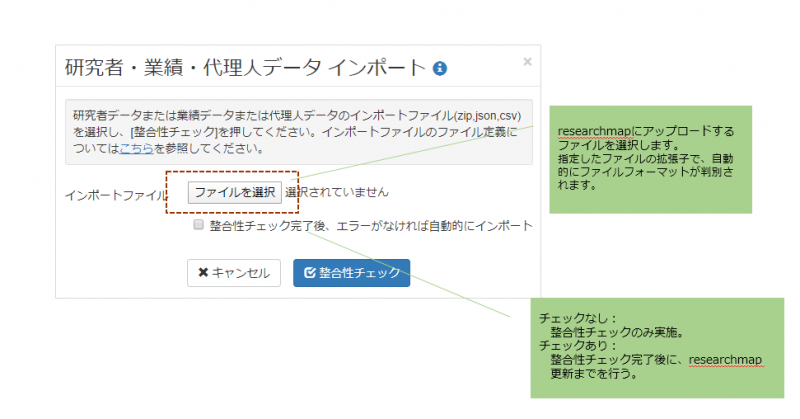Click the キャンセル button
The height and width of the screenshot is (419, 800).
pyautogui.click(x=234, y=273)
